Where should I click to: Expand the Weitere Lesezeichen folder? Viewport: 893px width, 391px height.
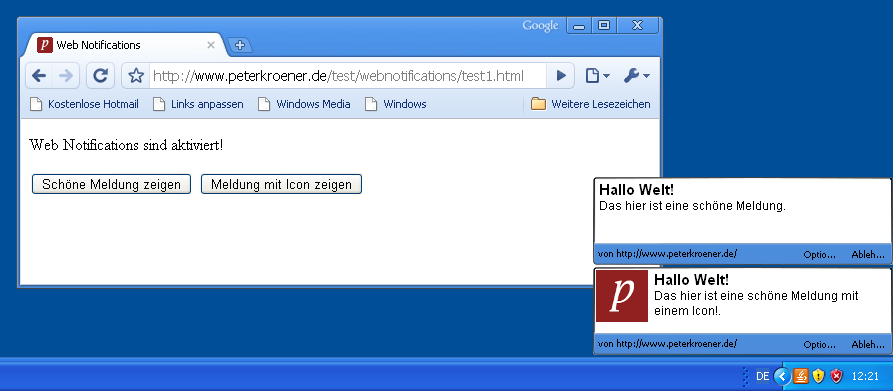[x=591, y=104]
